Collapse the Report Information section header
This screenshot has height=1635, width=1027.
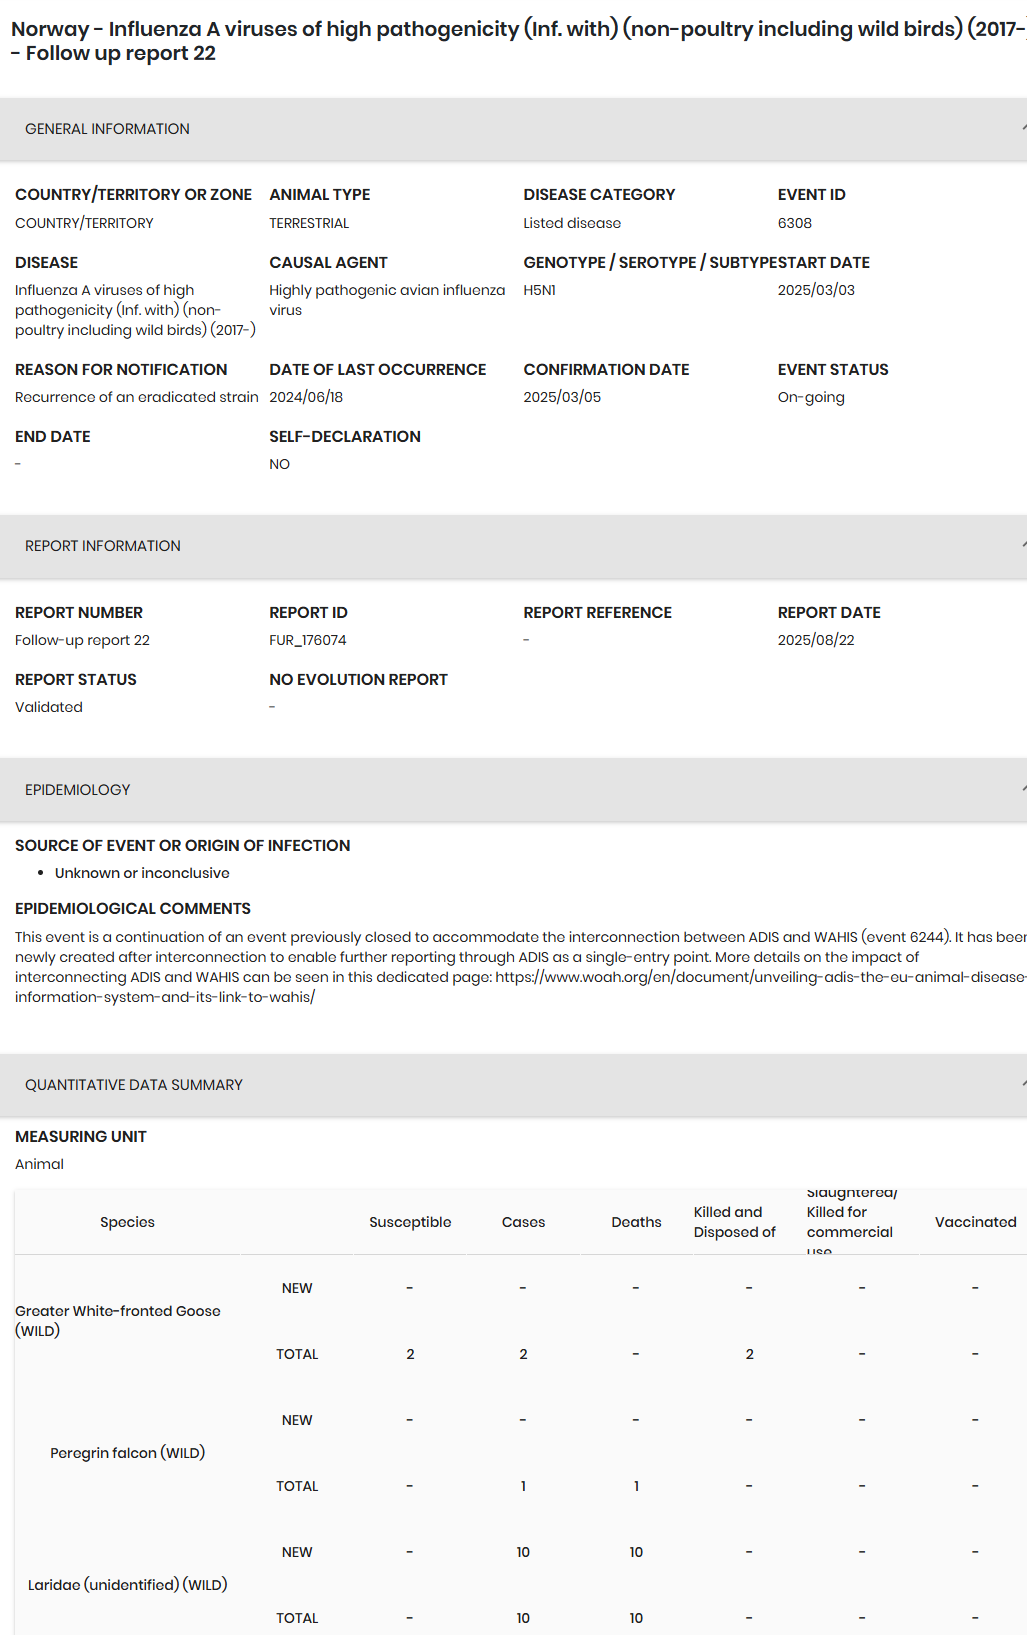1021,546
